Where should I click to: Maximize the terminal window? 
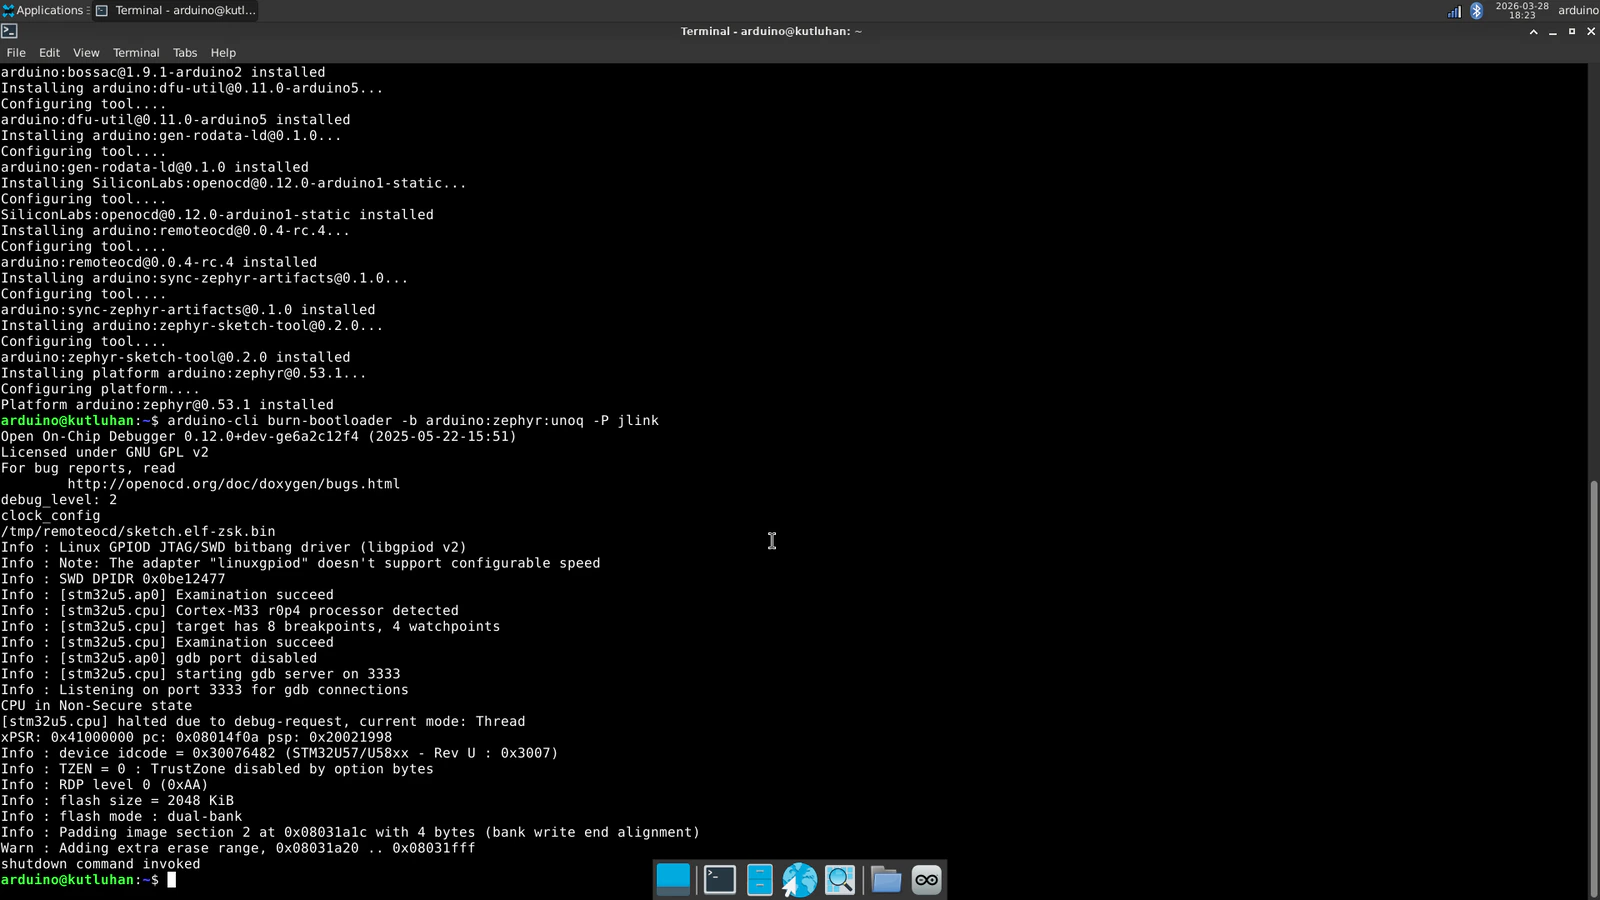pos(1572,32)
